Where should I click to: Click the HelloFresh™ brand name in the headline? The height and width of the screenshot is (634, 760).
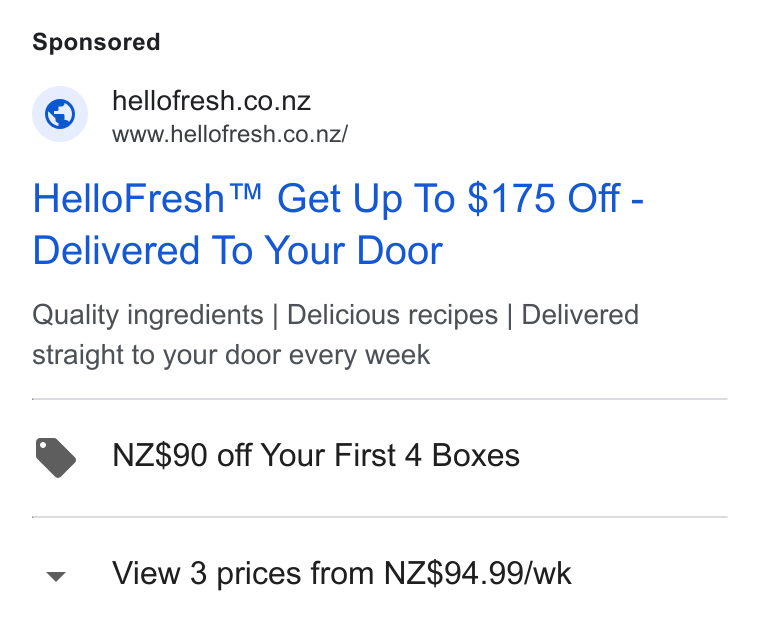tap(147, 198)
